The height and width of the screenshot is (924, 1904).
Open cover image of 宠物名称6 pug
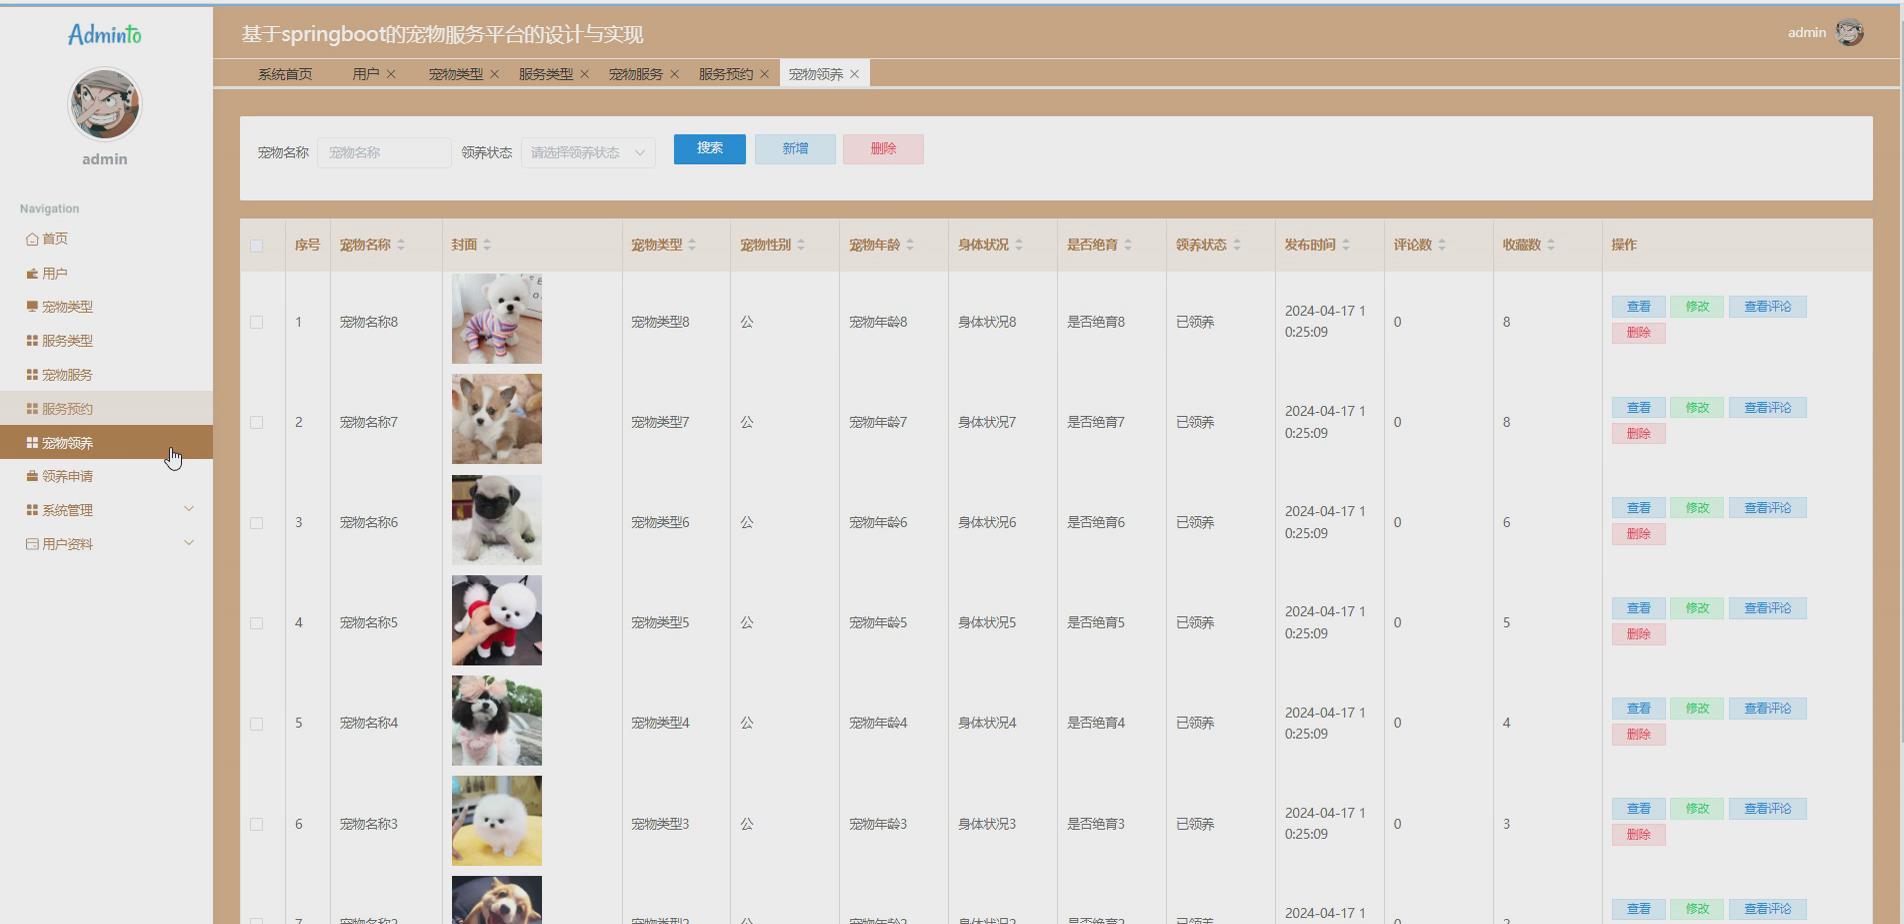point(497,520)
